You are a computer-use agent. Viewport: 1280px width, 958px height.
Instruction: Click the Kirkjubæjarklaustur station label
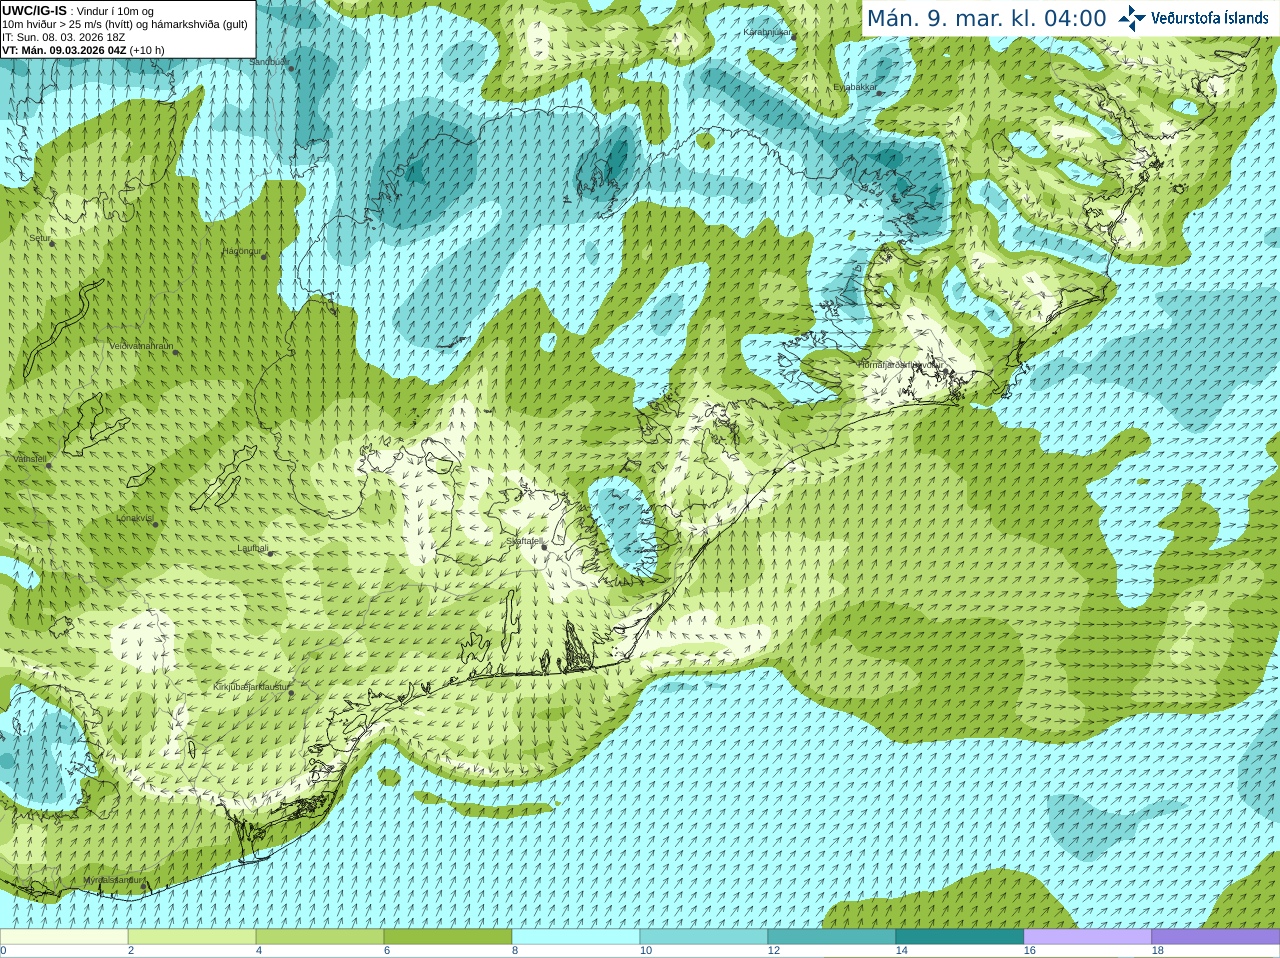(x=251, y=687)
